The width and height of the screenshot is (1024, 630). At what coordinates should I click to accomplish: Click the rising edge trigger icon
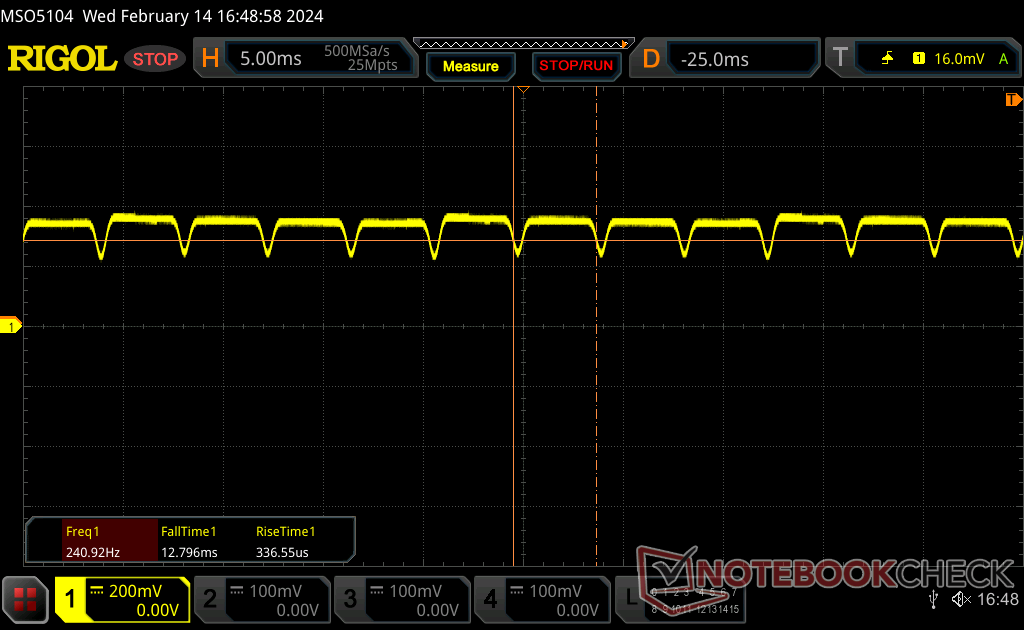point(887,59)
